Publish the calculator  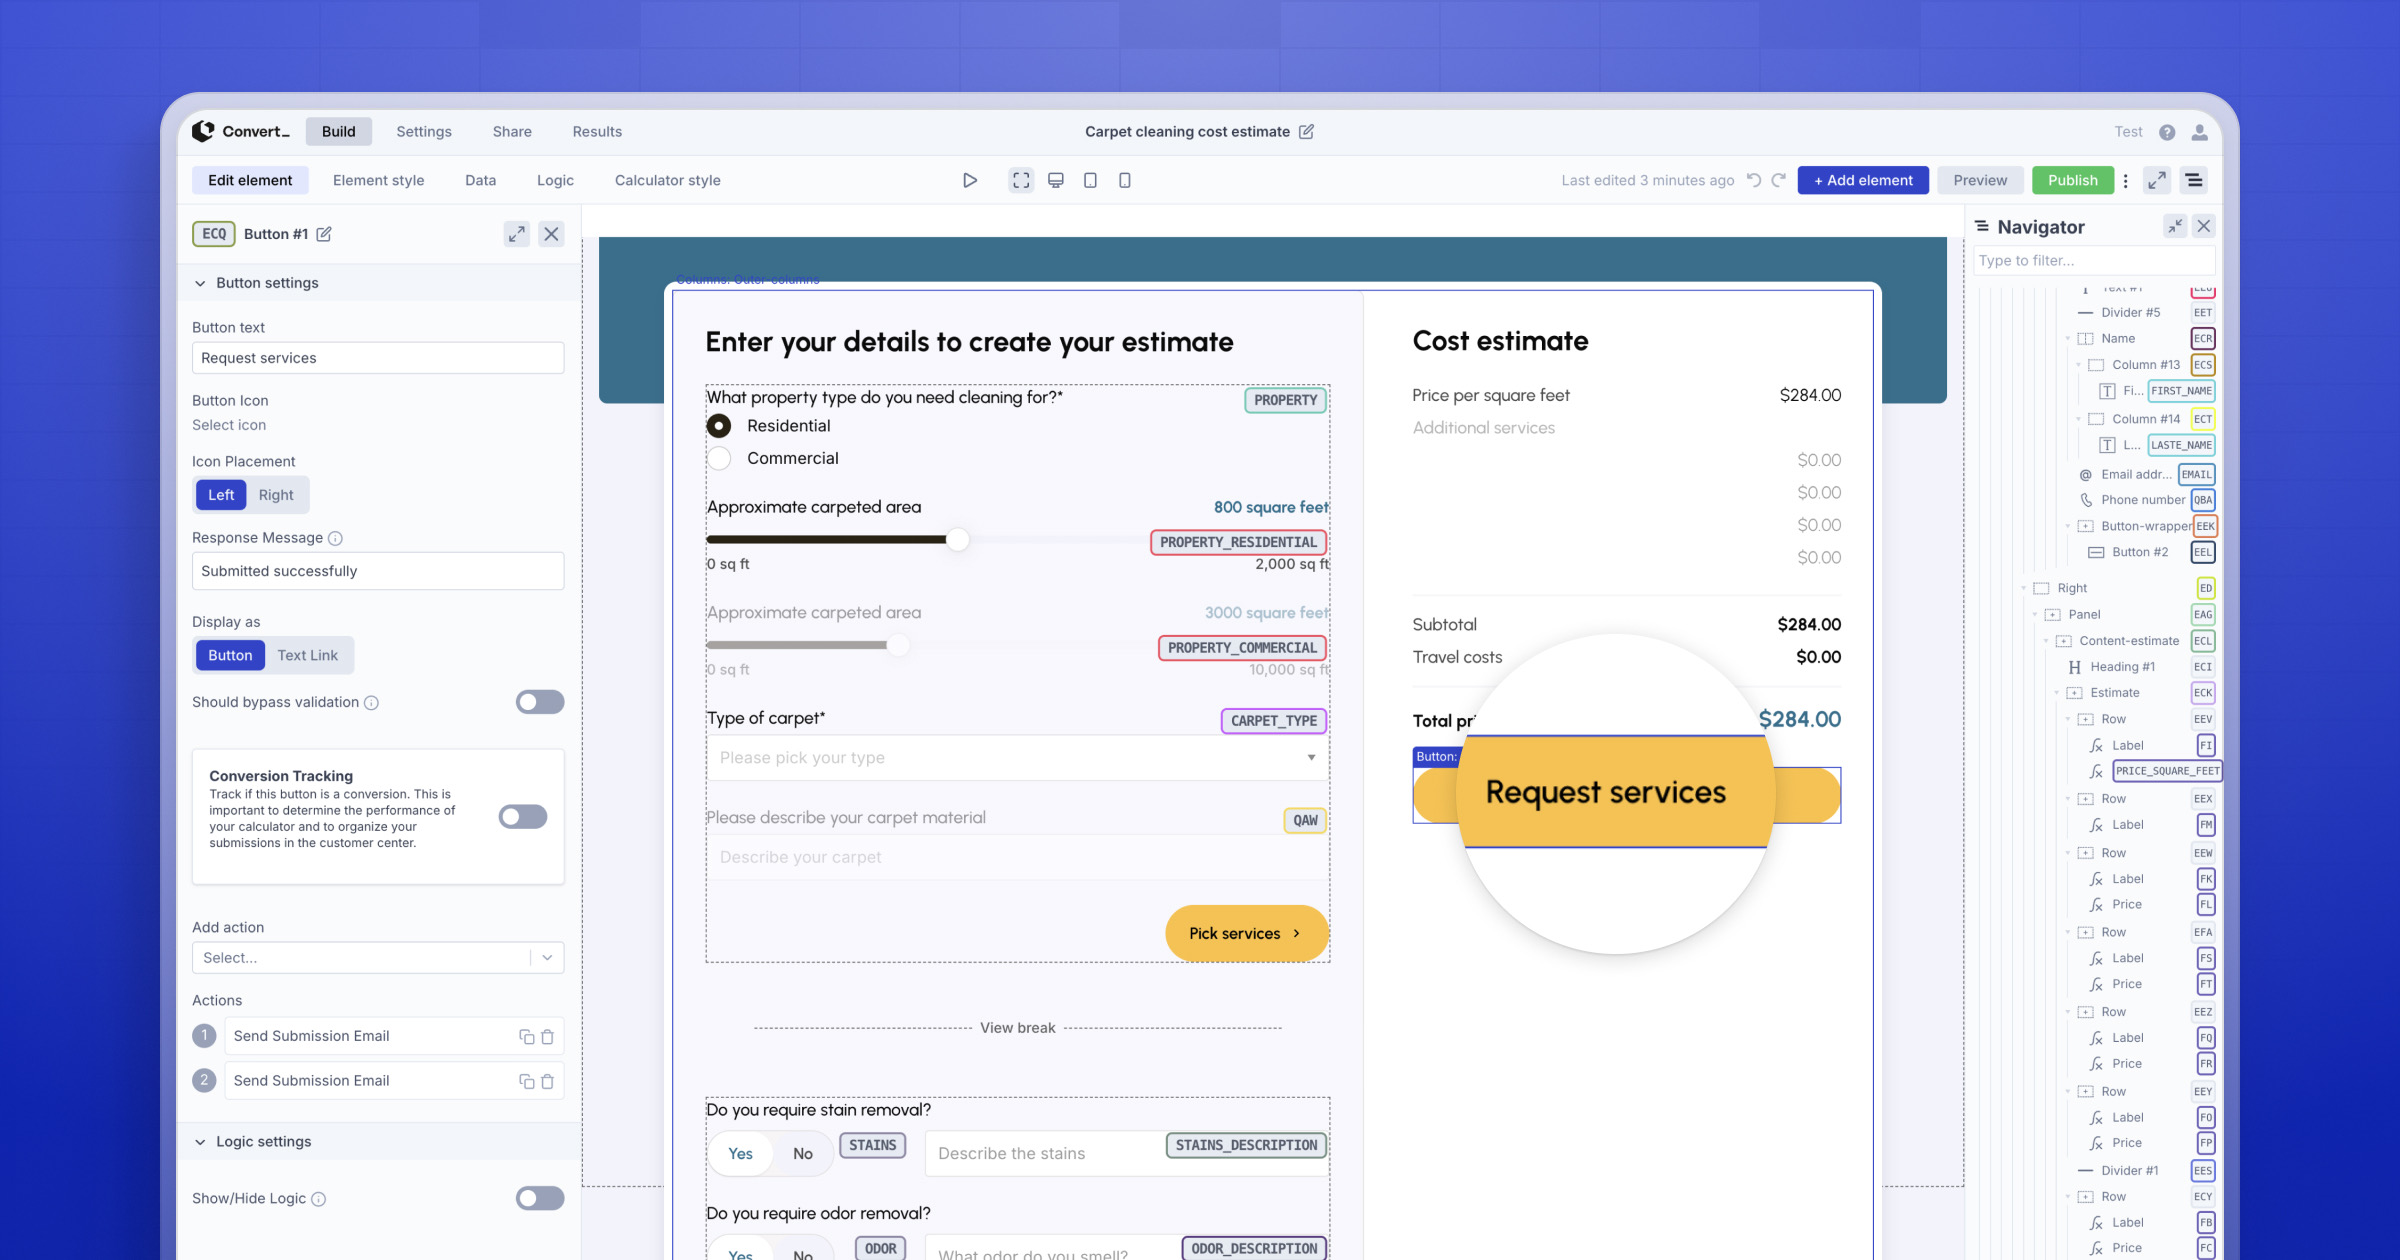tap(2073, 180)
